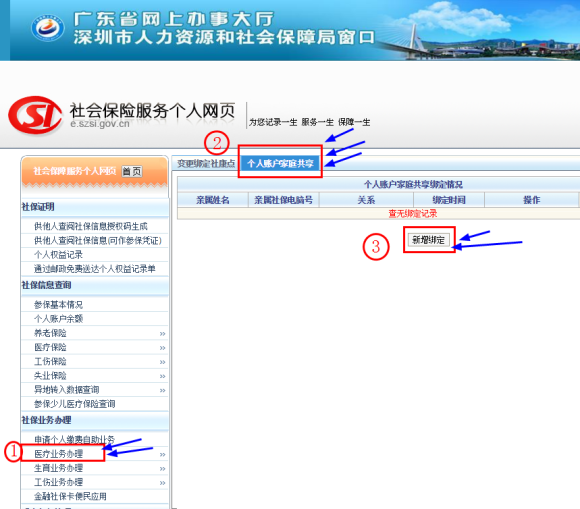This screenshot has height=509, width=580.
Task: Click the 关系 column header
Action: coord(366,200)
